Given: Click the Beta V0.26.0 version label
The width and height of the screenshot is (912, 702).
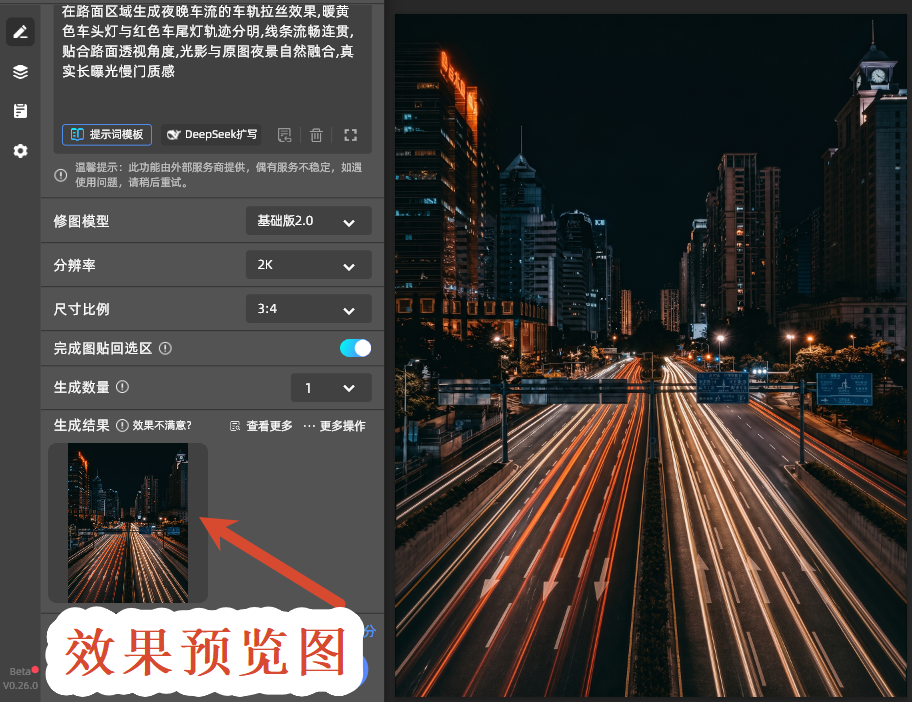Looking at the screenshot, I should 20,678.
